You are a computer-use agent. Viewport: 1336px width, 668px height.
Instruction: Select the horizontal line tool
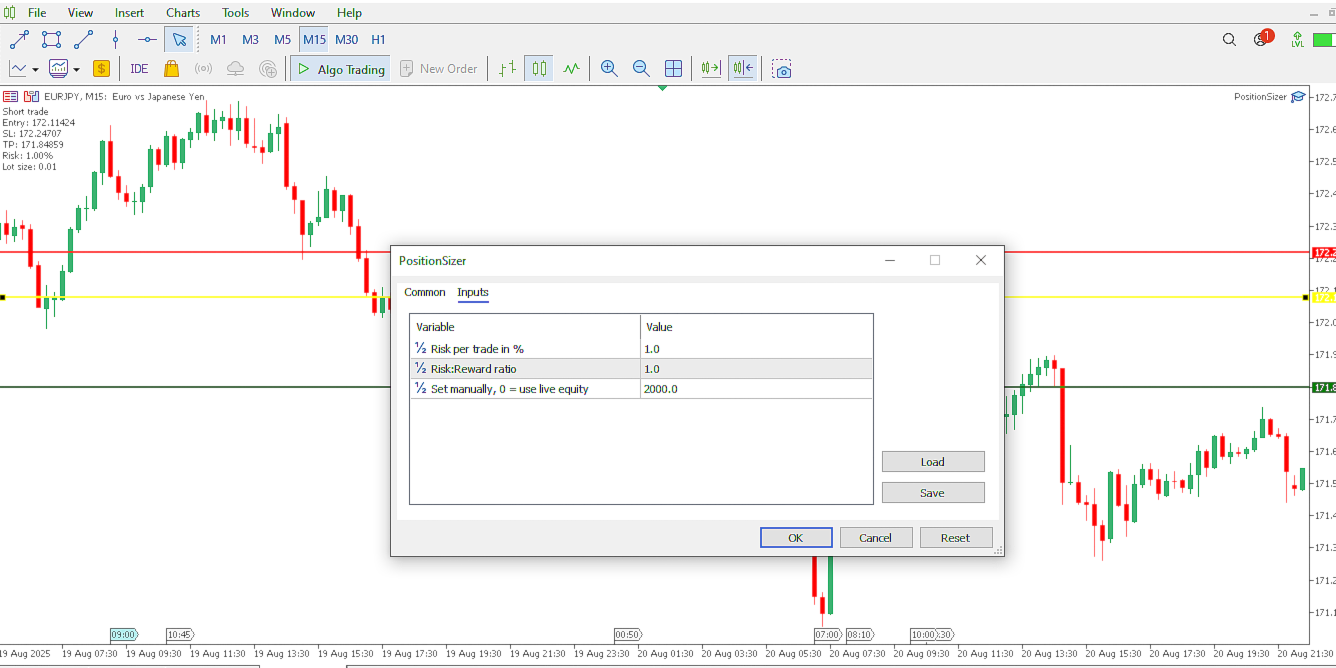click(148, 40)
